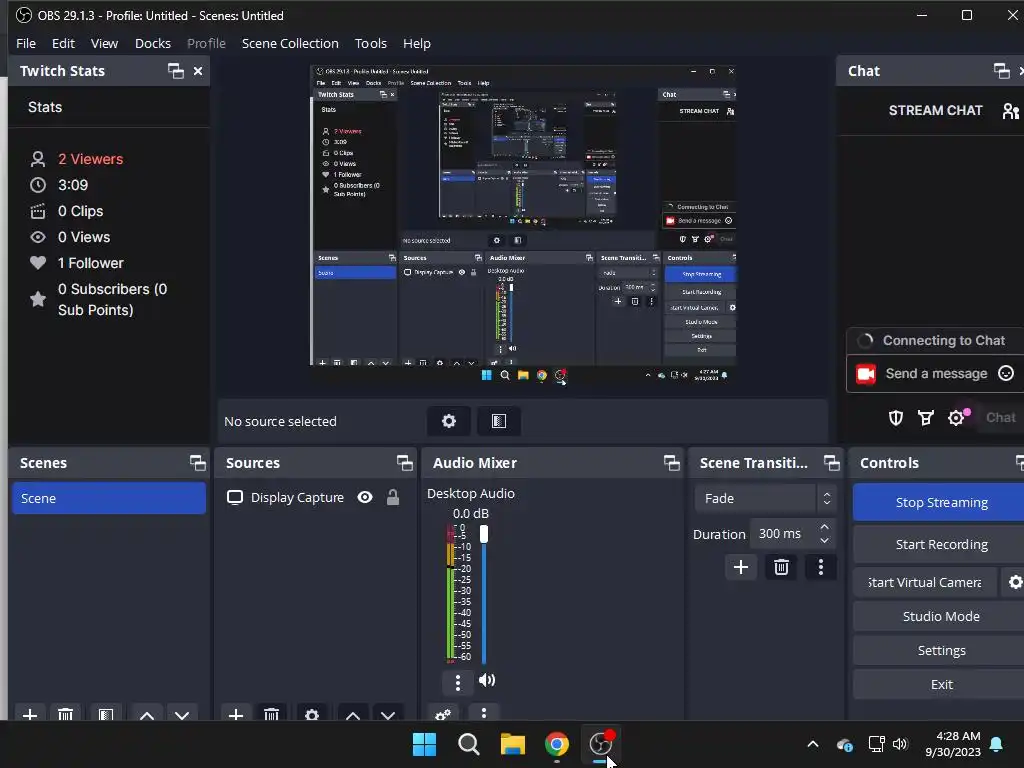
Task: Float the Sources dock
Action: click(x=404, y=463)
